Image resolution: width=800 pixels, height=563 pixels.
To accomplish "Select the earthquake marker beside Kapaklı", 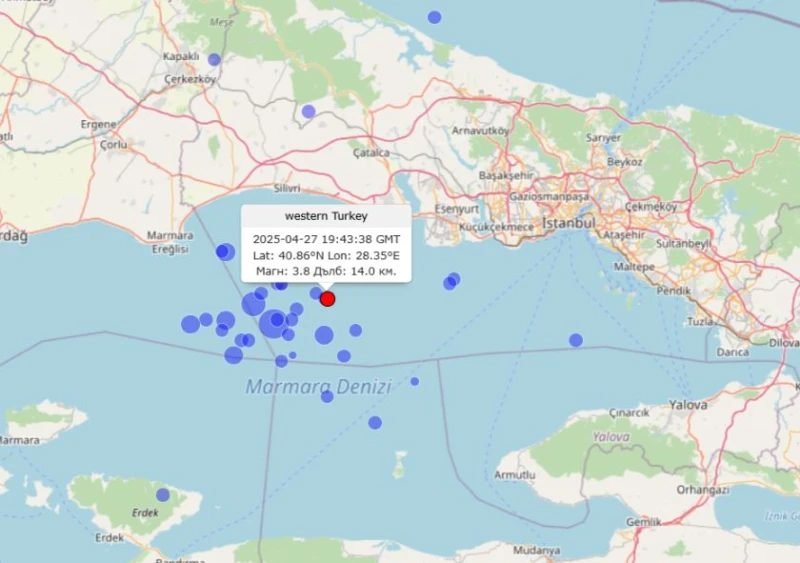I will [x=214, y=60].
